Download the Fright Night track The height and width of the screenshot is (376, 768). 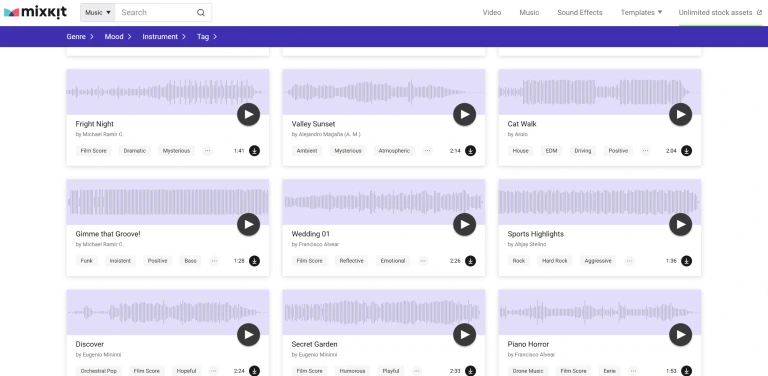pyautogui.click(x=254, y=151)
